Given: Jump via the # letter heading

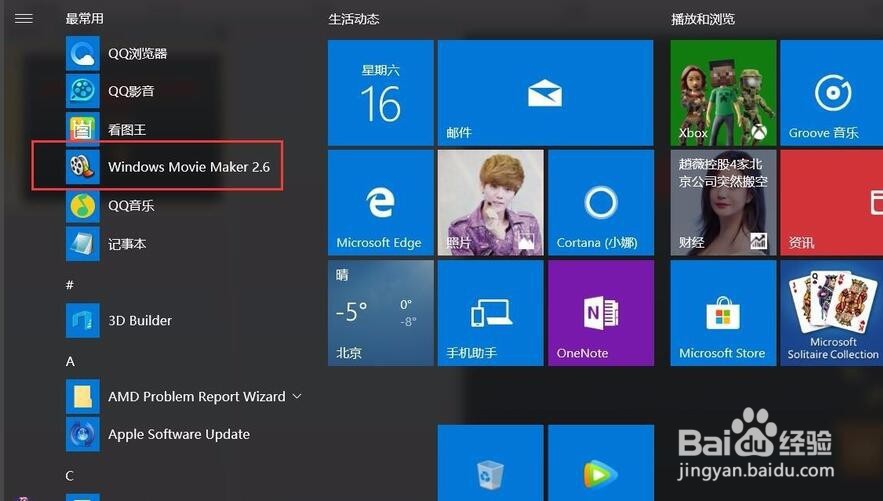Looking at the screenshot, I should click(x=70, y=285).
